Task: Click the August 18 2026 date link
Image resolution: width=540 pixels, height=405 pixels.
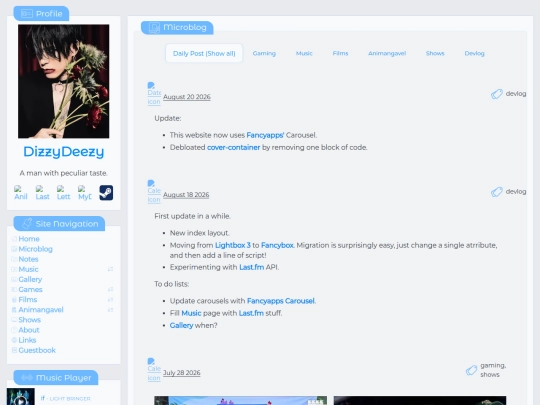Action: (186, 195)
